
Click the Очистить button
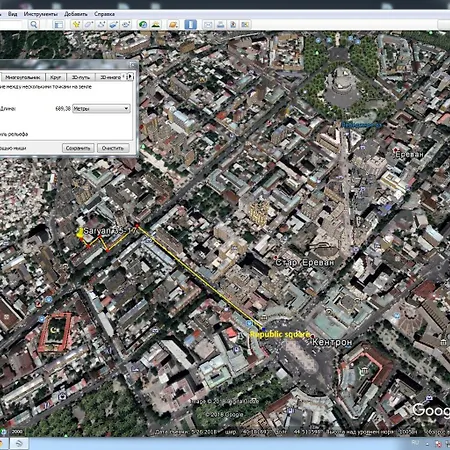[x=113, y=148]
